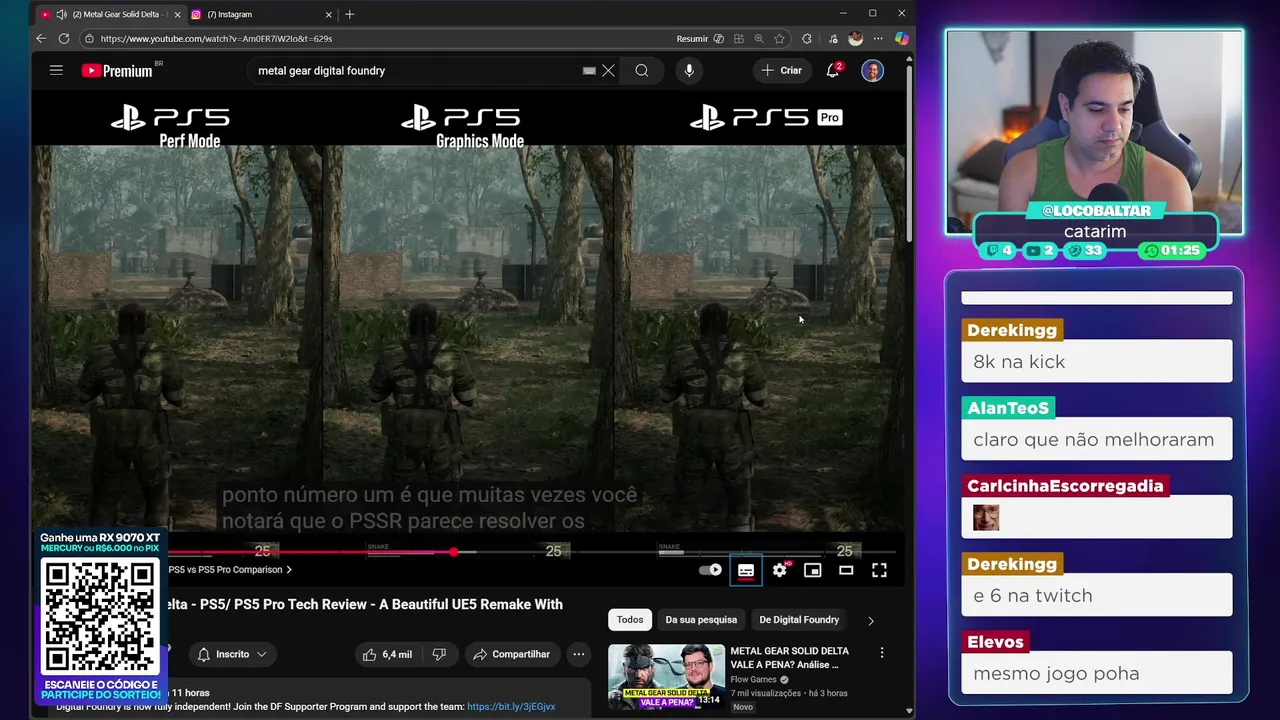Expand the Inscrito subscription dropdown

point(233,654)
